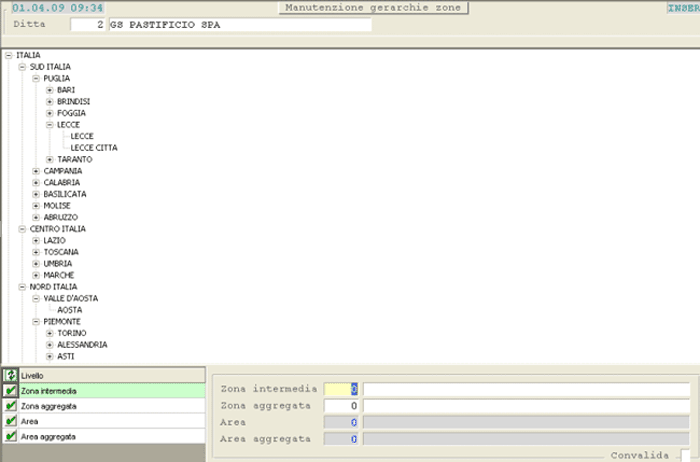
Task: Toggle the Zona aggregata level checkmark
Action: (10, 406)
